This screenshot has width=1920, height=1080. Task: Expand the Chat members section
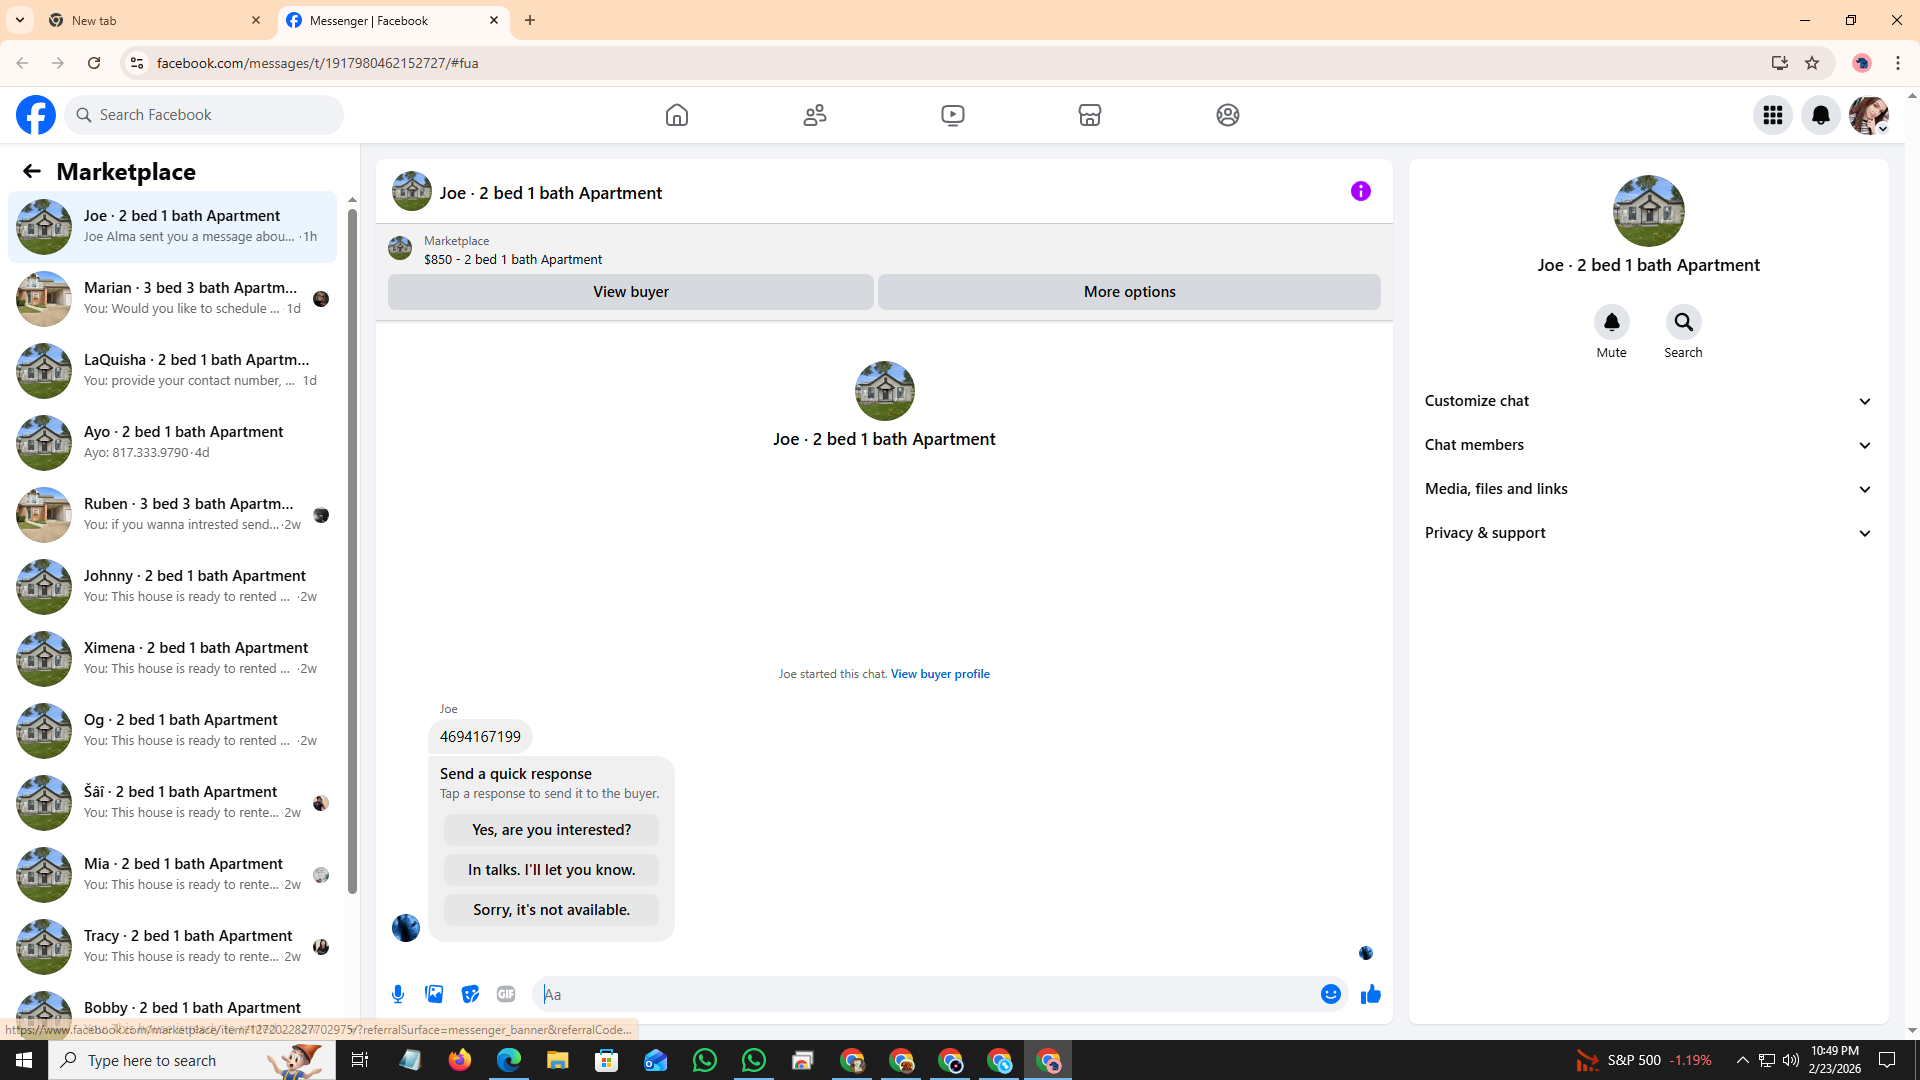pyautogui.click(x=1647, y=445)
